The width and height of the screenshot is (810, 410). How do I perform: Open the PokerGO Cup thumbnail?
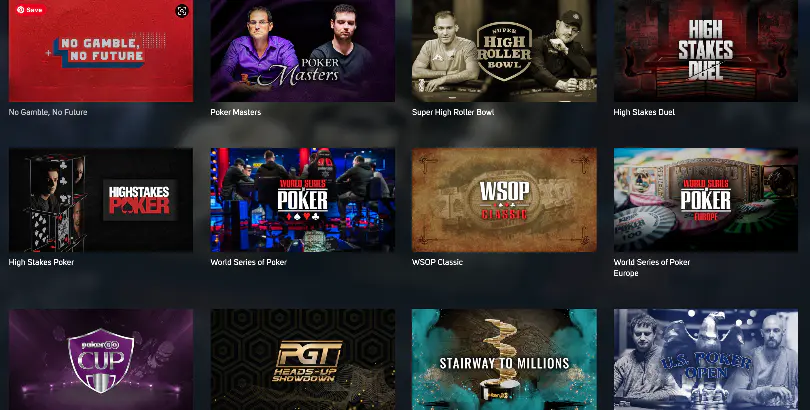click(101, 359)
